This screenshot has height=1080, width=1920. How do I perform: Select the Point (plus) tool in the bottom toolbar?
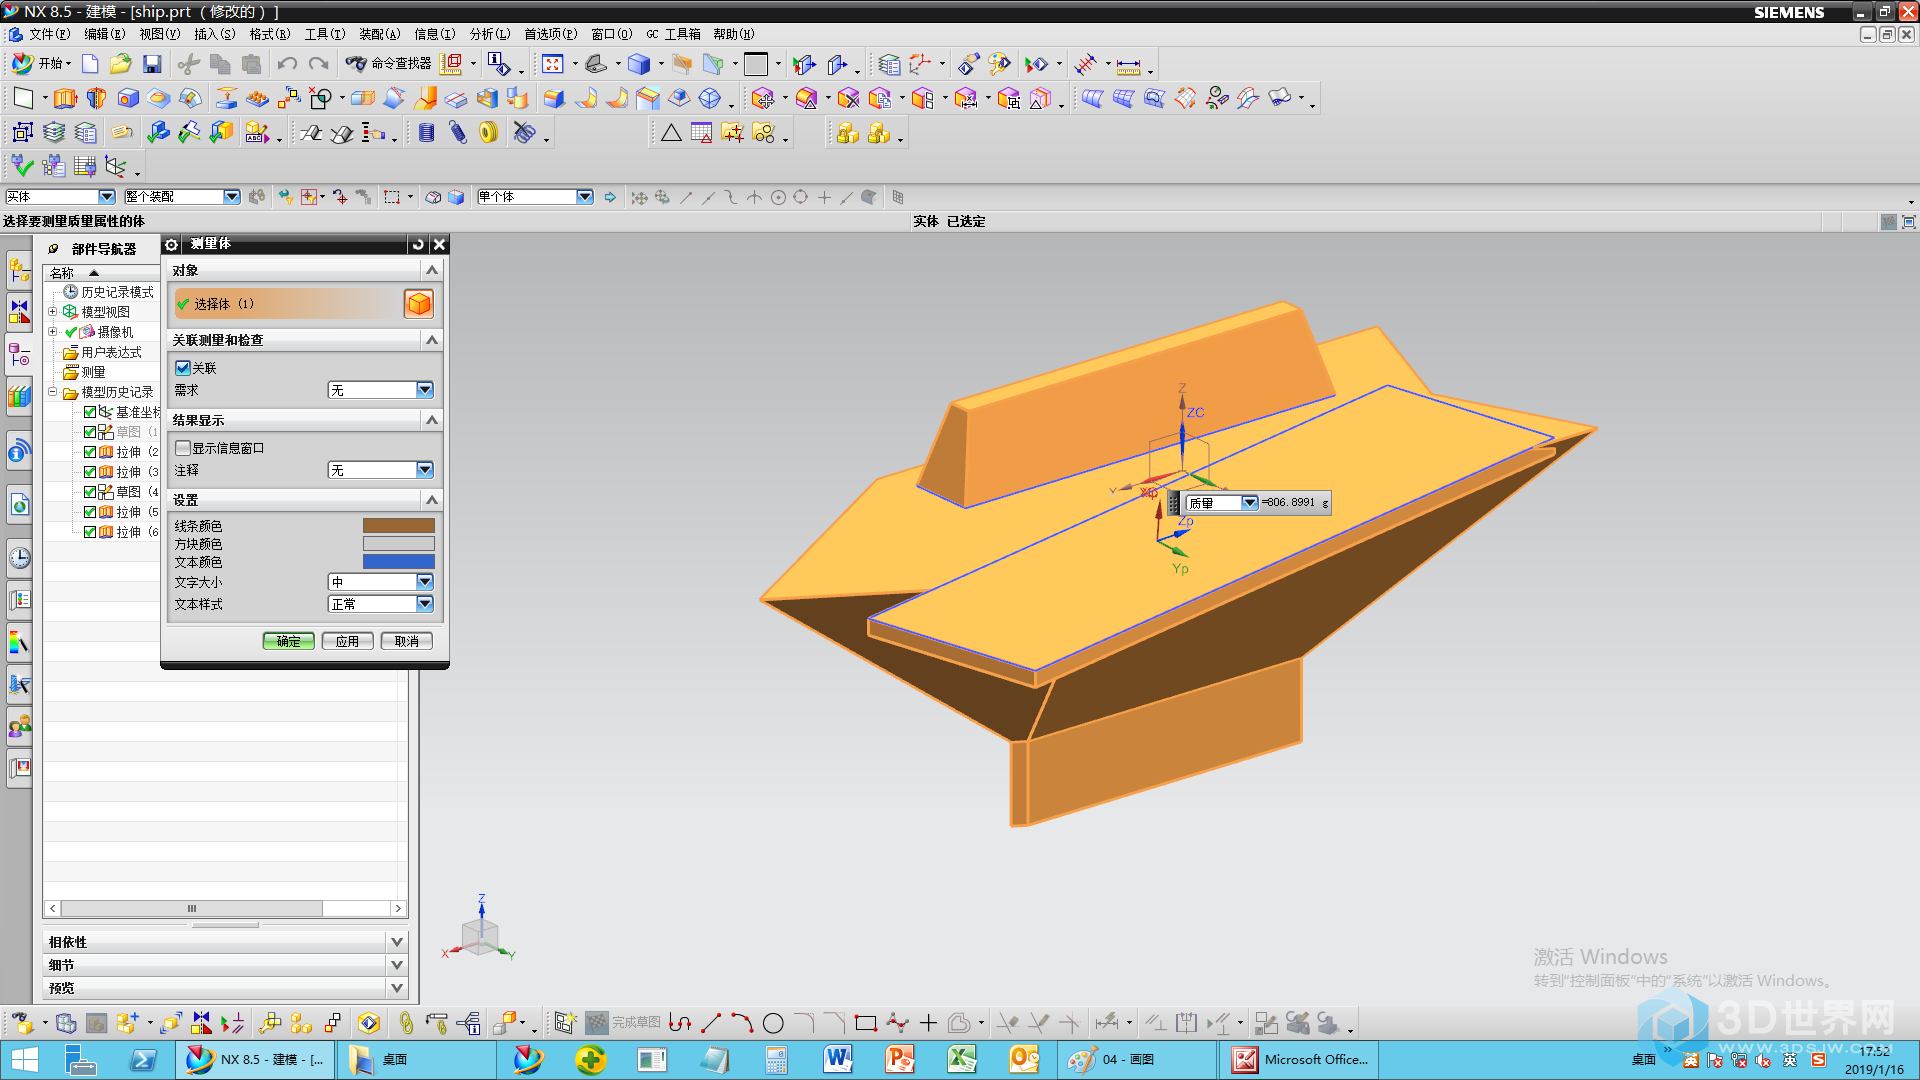[x=928, y=1023]
